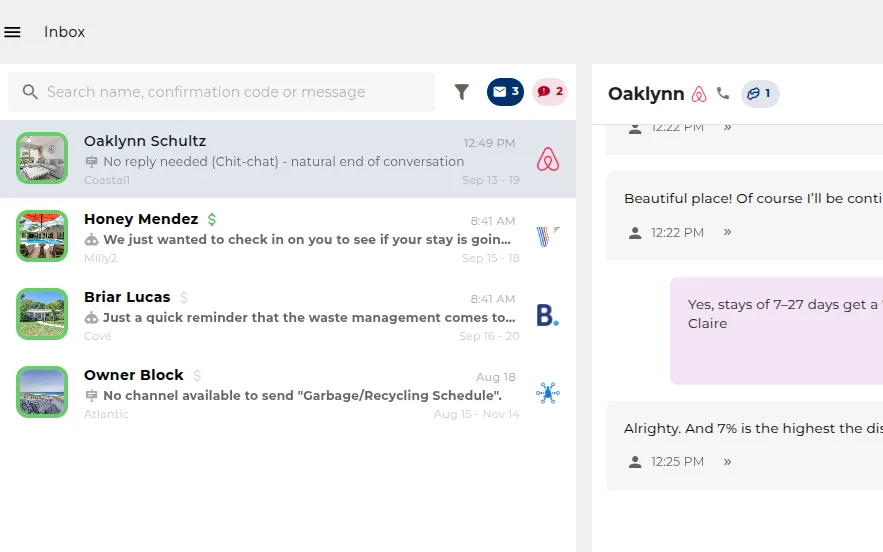Click note icon before 'No reply needed'
The image size is (883, 552).
91,162
